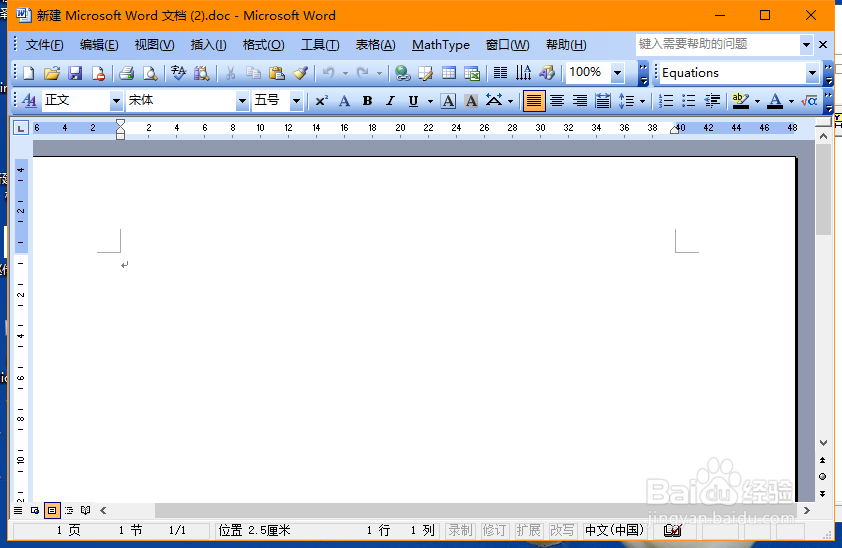842x548 pixels.
Task: Switch to Web layout view button
Action: tap(35, 510)
